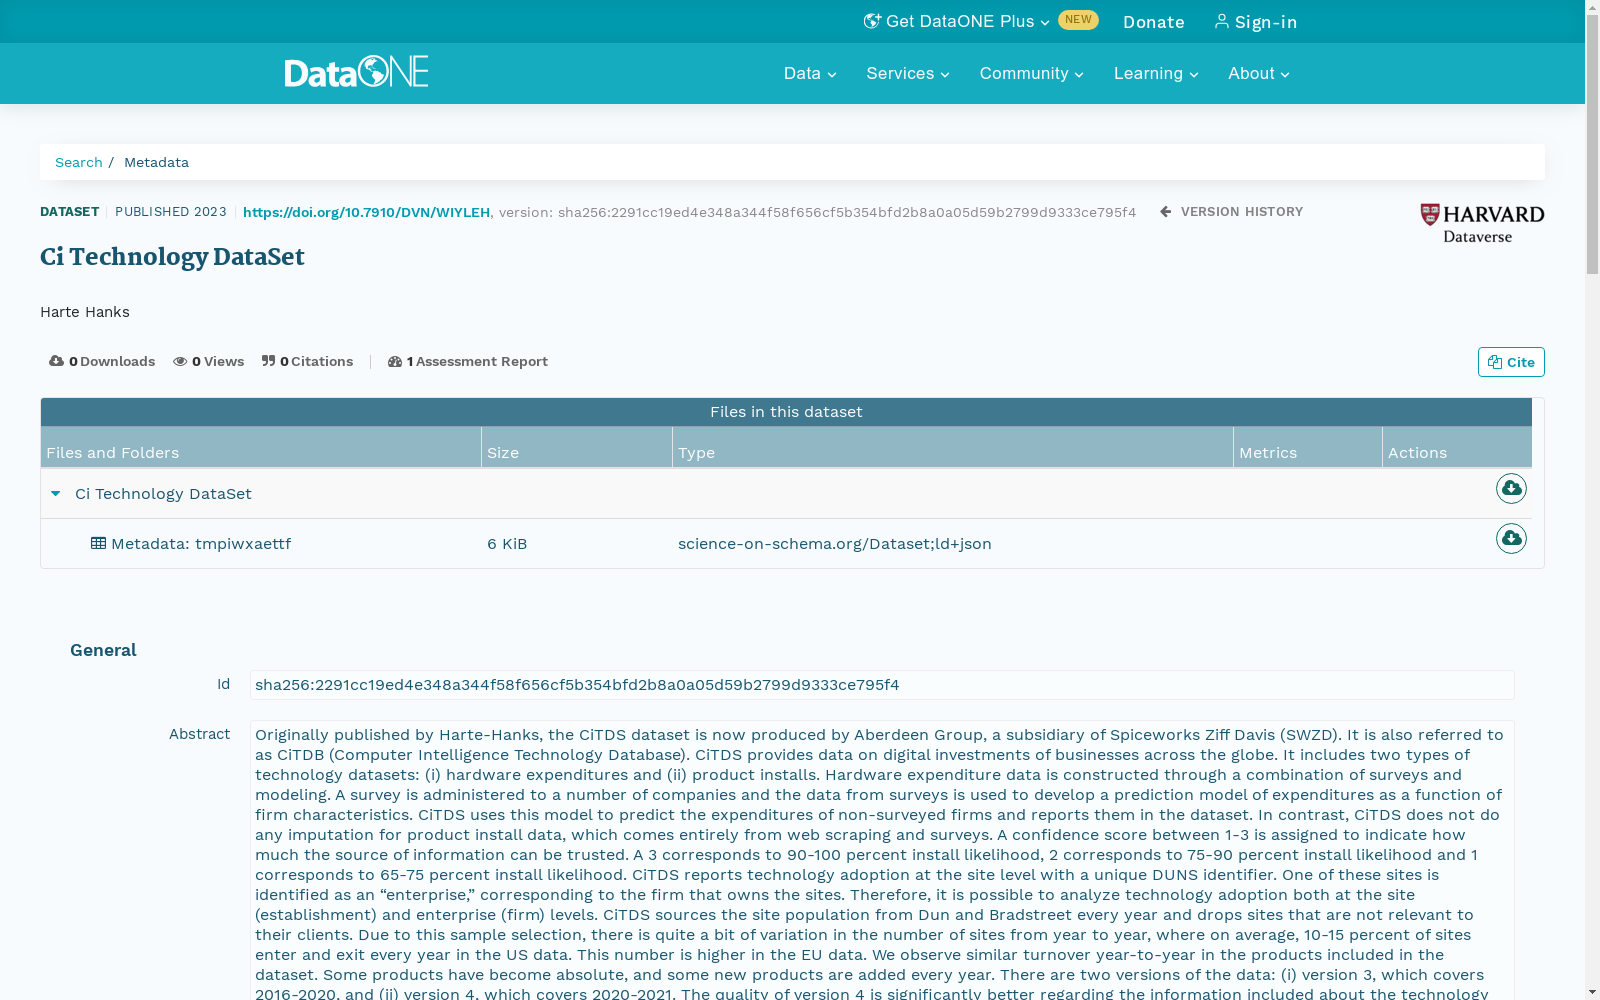
Task: Click the DataONE logo
Action: pos(356,72)
